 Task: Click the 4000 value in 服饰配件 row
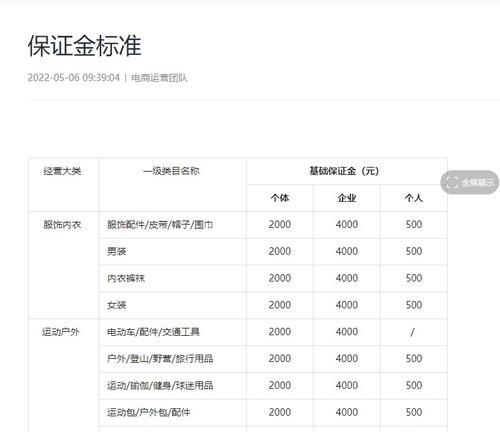click(347, 225)
